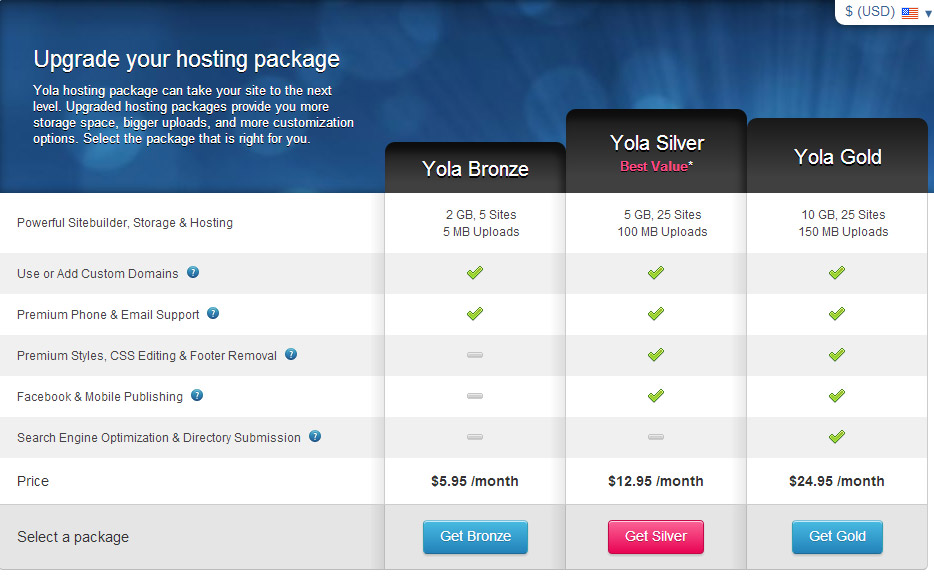Click Silver dash for Search Engine Optimization row

656,437
